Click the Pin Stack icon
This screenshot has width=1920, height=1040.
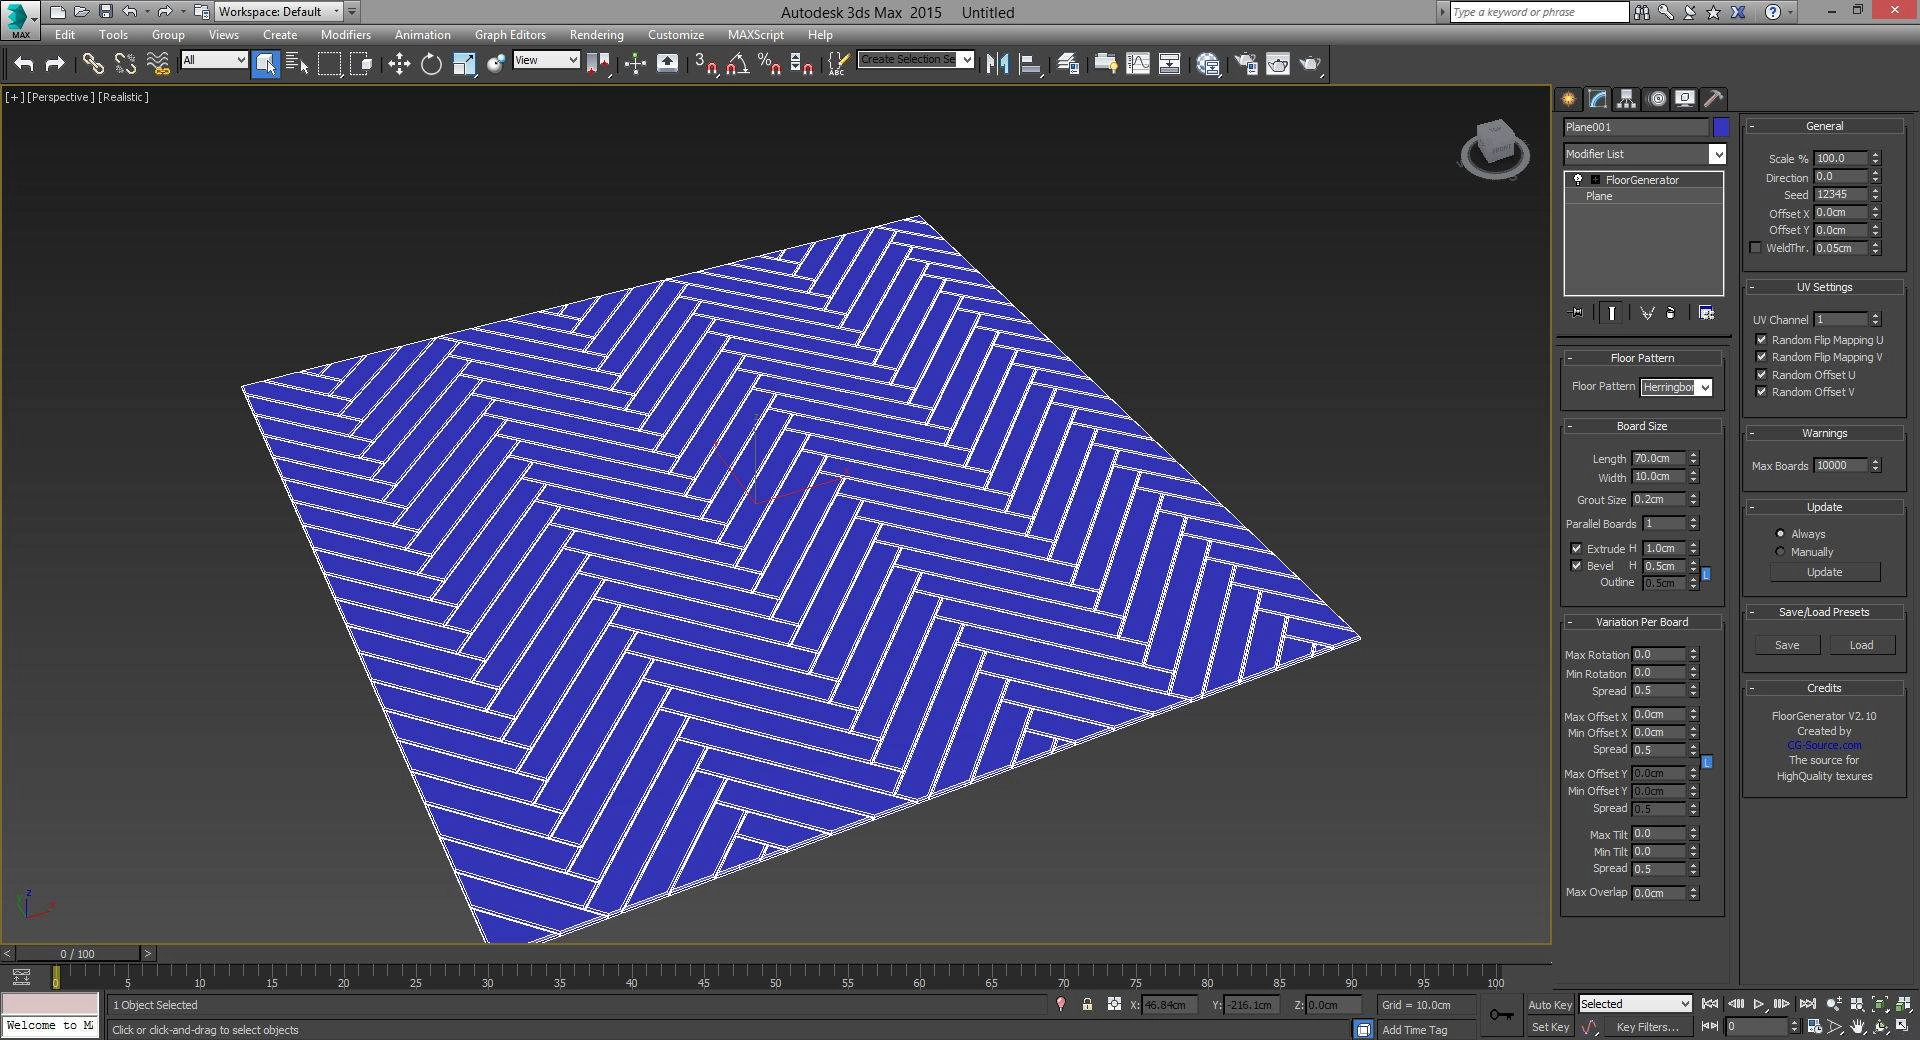[x=1577, y=313]
